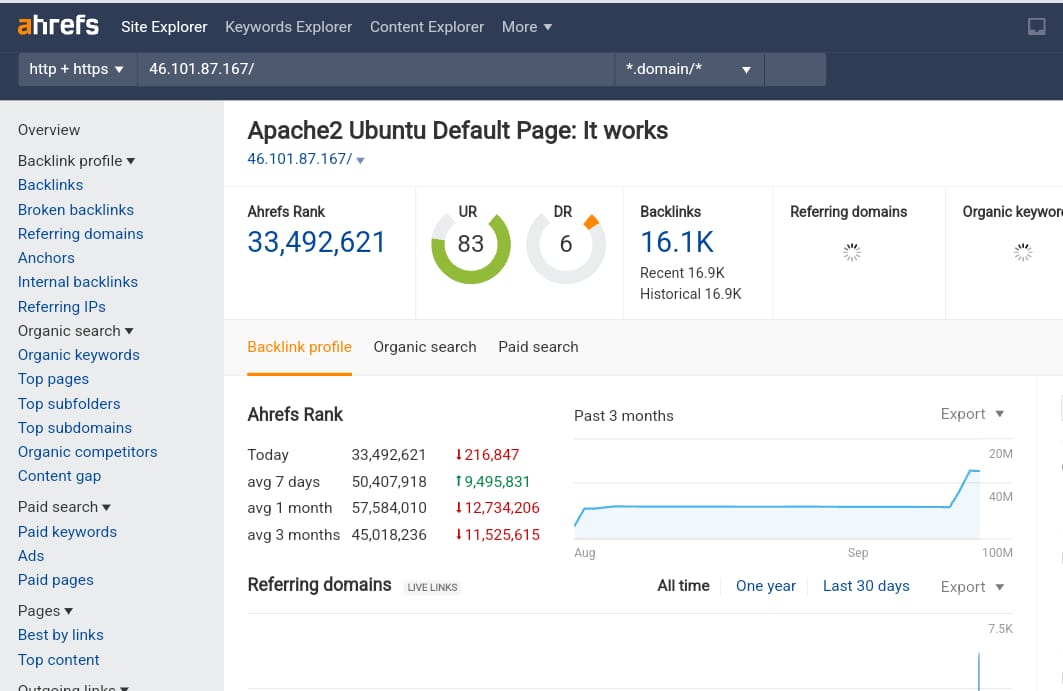This screenshot has height=691, width=1063.
Task: Open Keywords Explorer from top navigation
Action: click(288, 27)
